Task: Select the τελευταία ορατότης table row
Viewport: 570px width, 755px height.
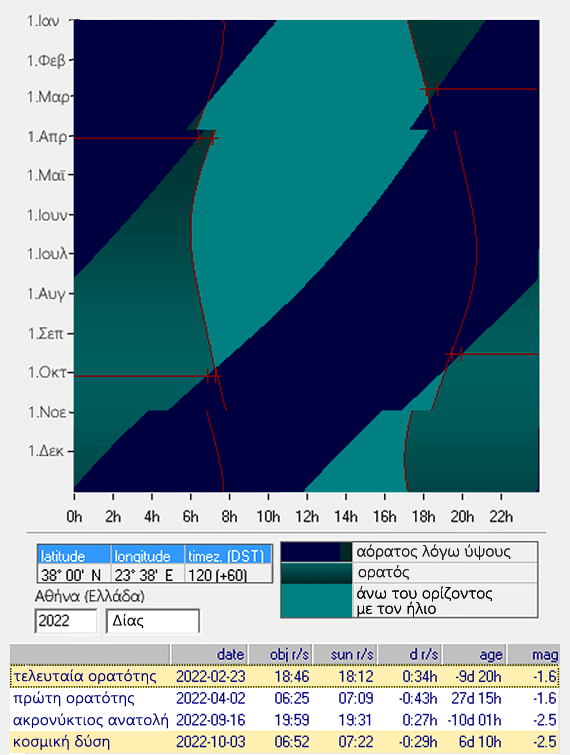Action: (285, 676)
